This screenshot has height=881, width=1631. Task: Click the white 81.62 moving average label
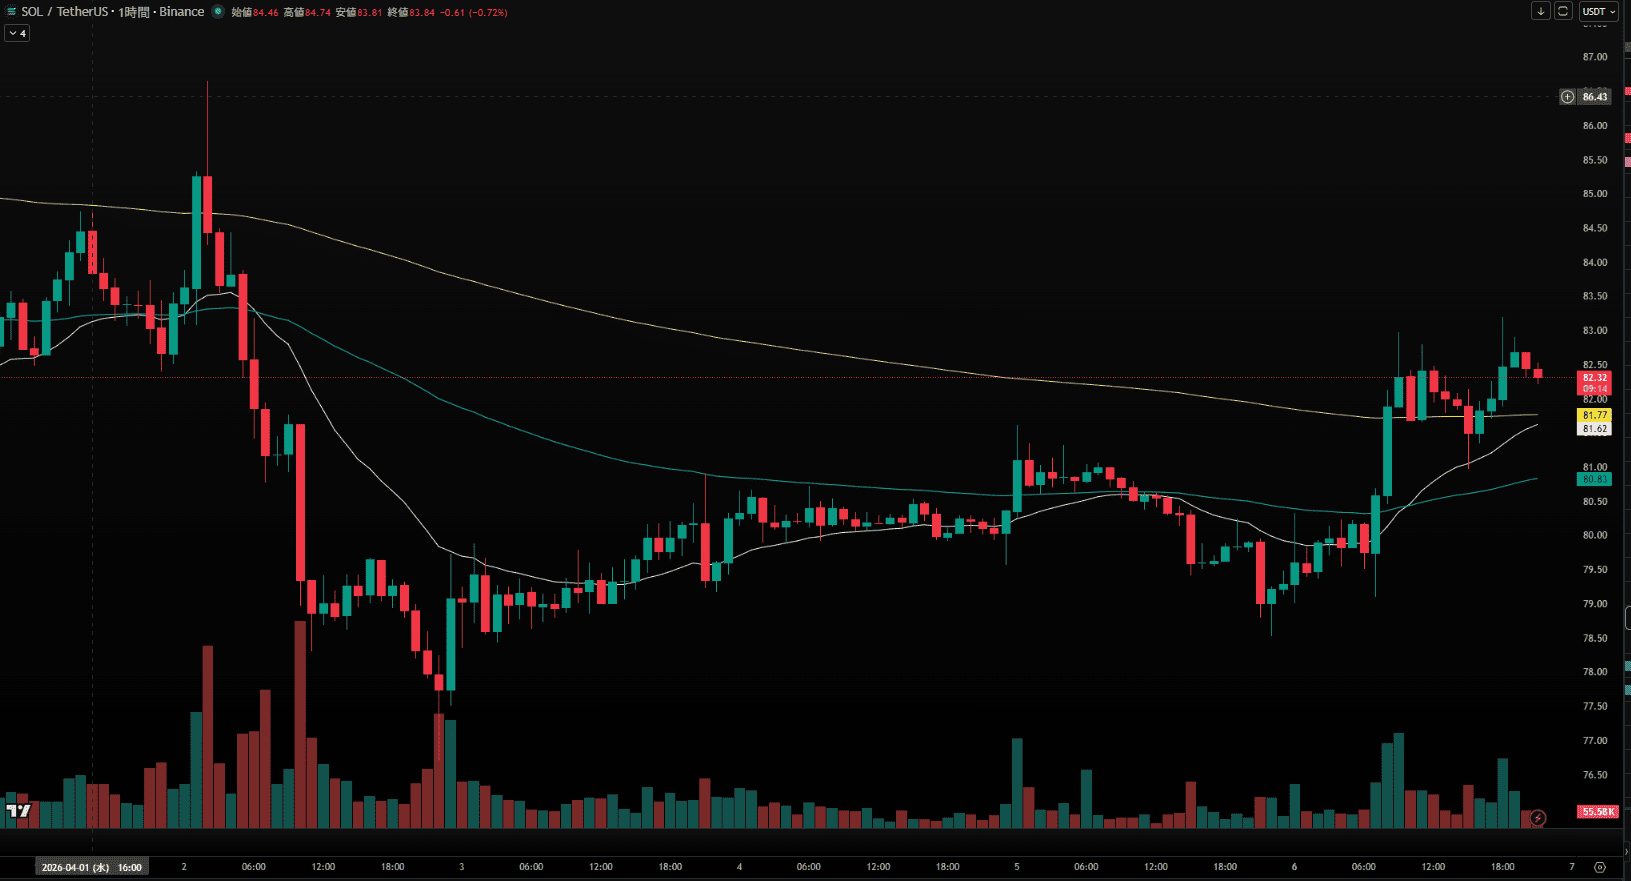coord(1594,429)
